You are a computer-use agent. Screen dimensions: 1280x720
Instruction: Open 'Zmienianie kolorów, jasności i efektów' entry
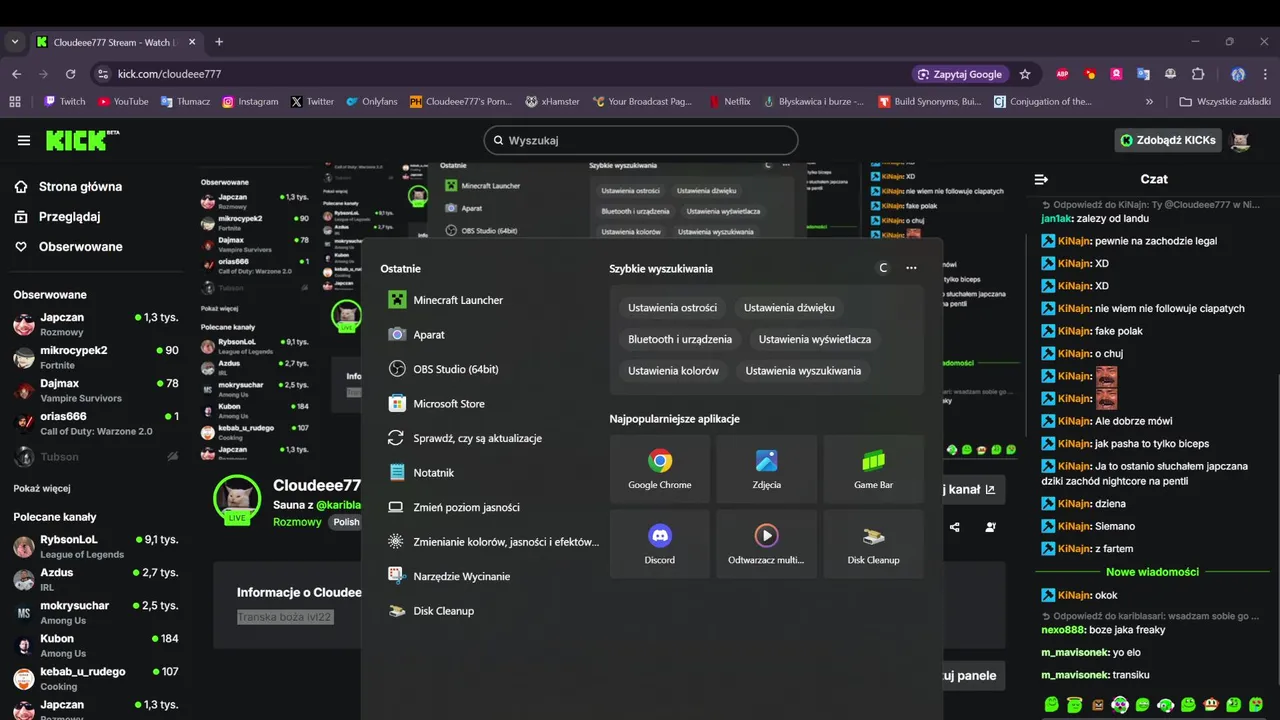(x=493, y=542)
